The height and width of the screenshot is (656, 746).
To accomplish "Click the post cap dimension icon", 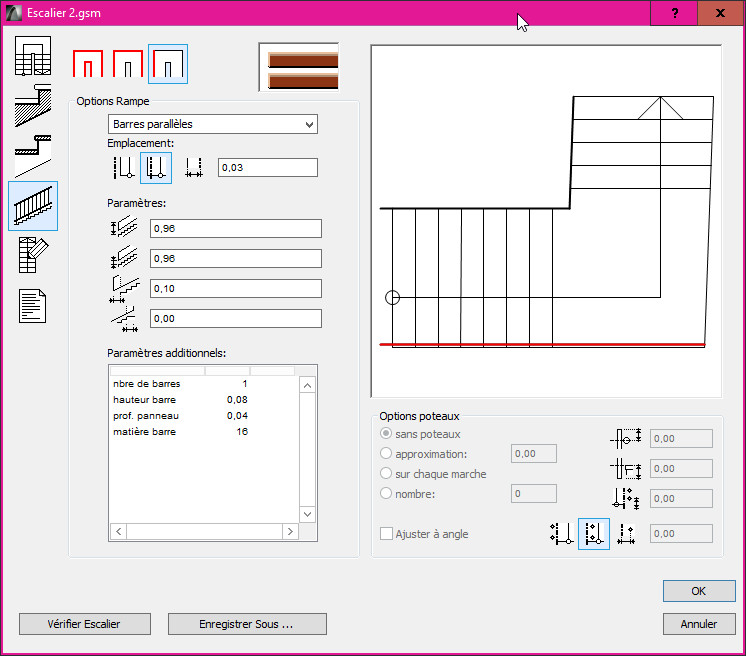I will pyautogui.click(x=626, y=469).
